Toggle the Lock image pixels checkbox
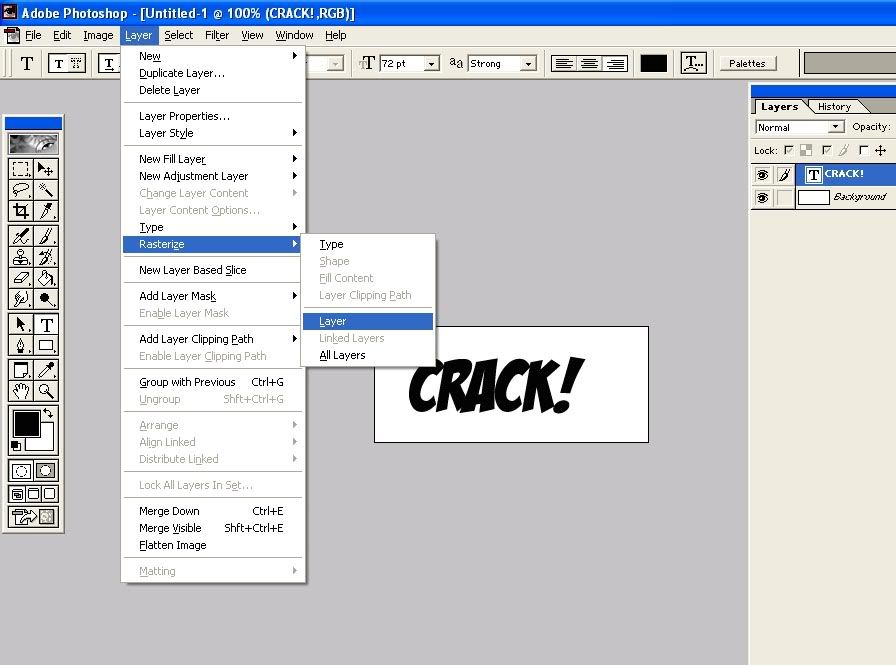This screenshot has width=896, height=665. point(827,150)
